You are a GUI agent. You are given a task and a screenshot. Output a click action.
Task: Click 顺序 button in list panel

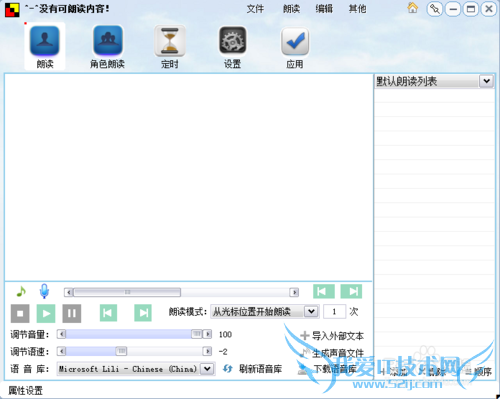479,372
